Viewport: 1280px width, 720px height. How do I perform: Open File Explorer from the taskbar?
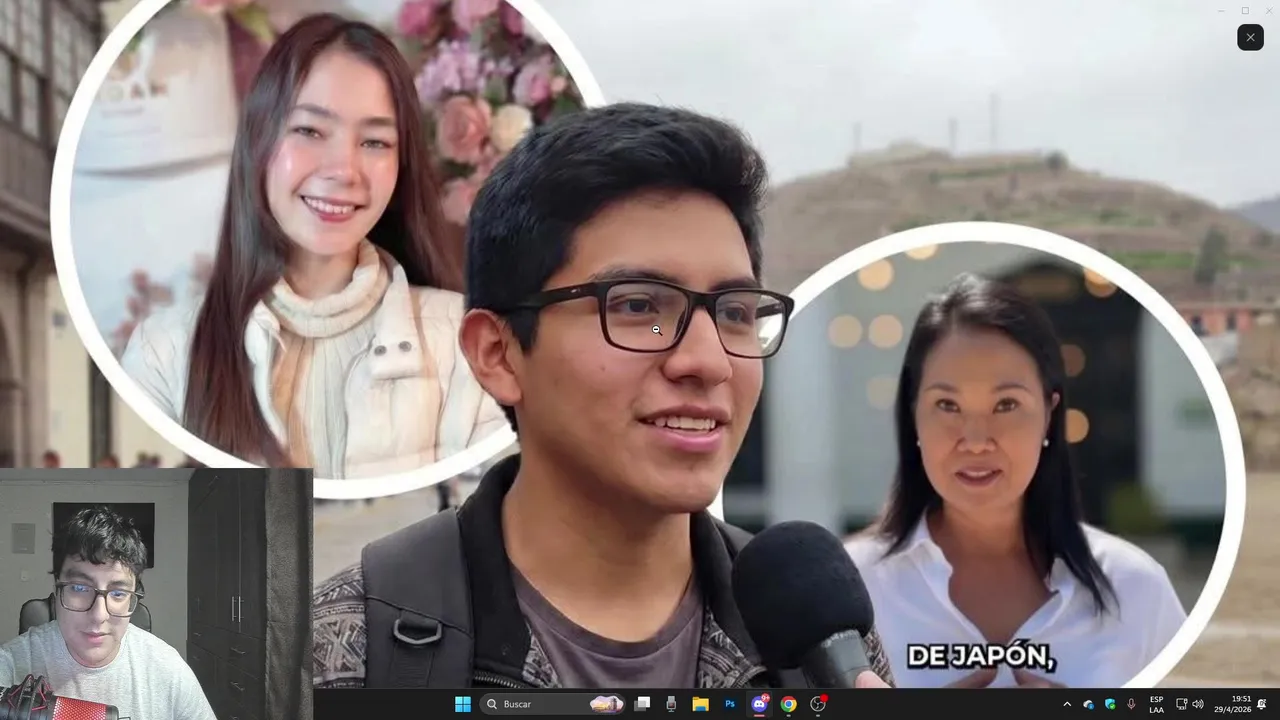coord(700,704)
